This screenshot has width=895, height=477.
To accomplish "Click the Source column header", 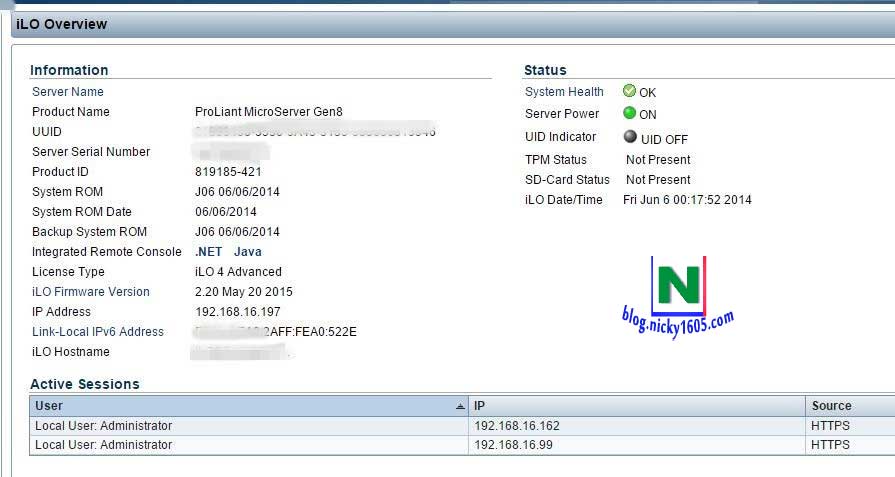I will click(850, 406).
